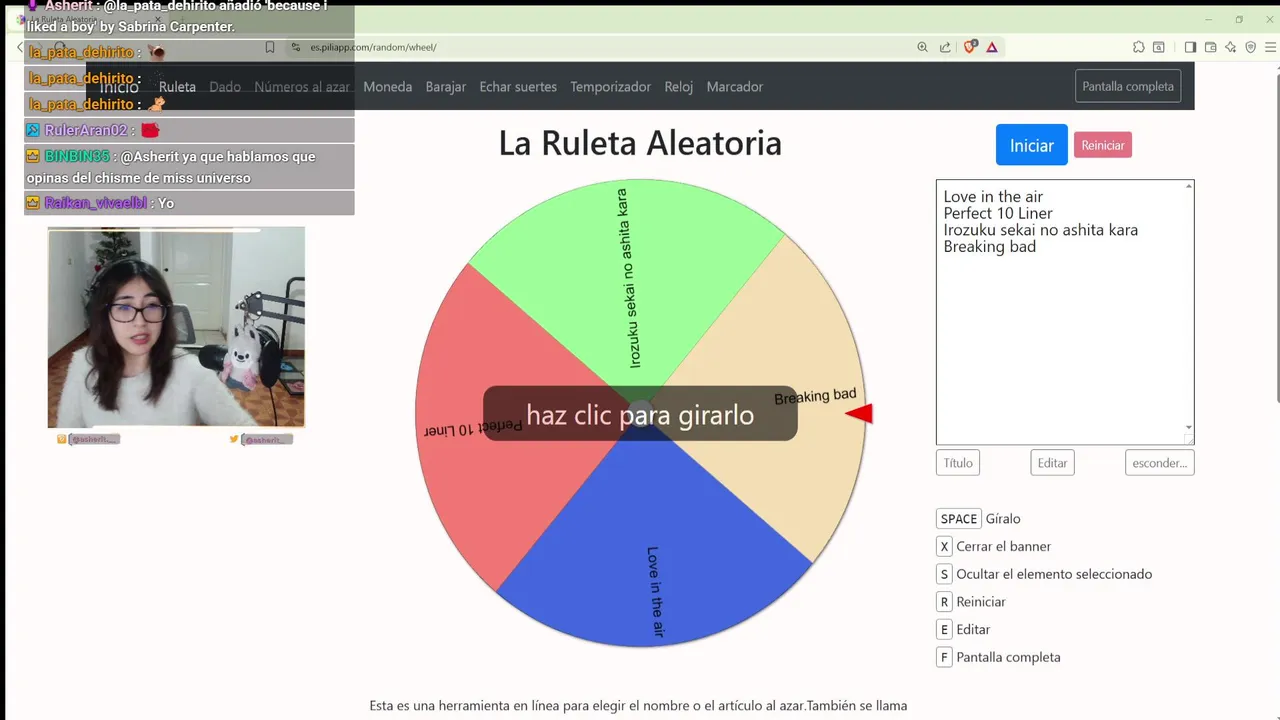Click Raikan_vivaelbl username in chat overlay

pyautogui.click(x=95, y=203)
